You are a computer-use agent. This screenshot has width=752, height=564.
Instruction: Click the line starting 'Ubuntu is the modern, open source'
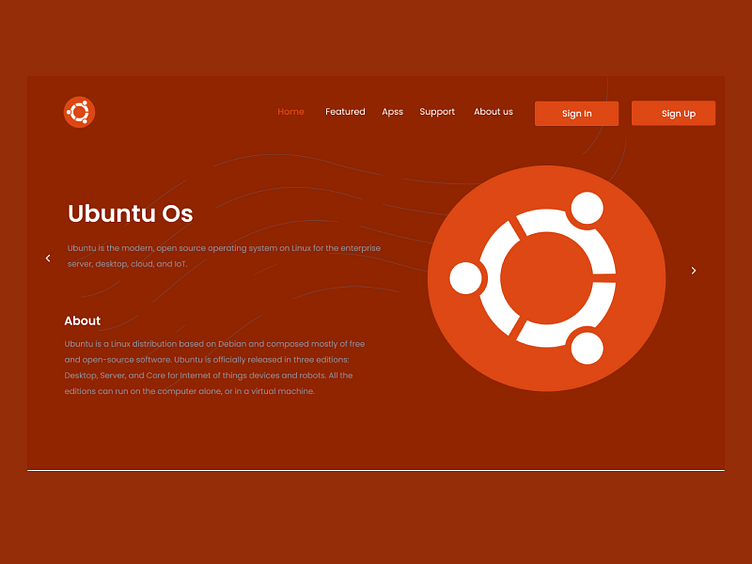click(x=224, y=248)
